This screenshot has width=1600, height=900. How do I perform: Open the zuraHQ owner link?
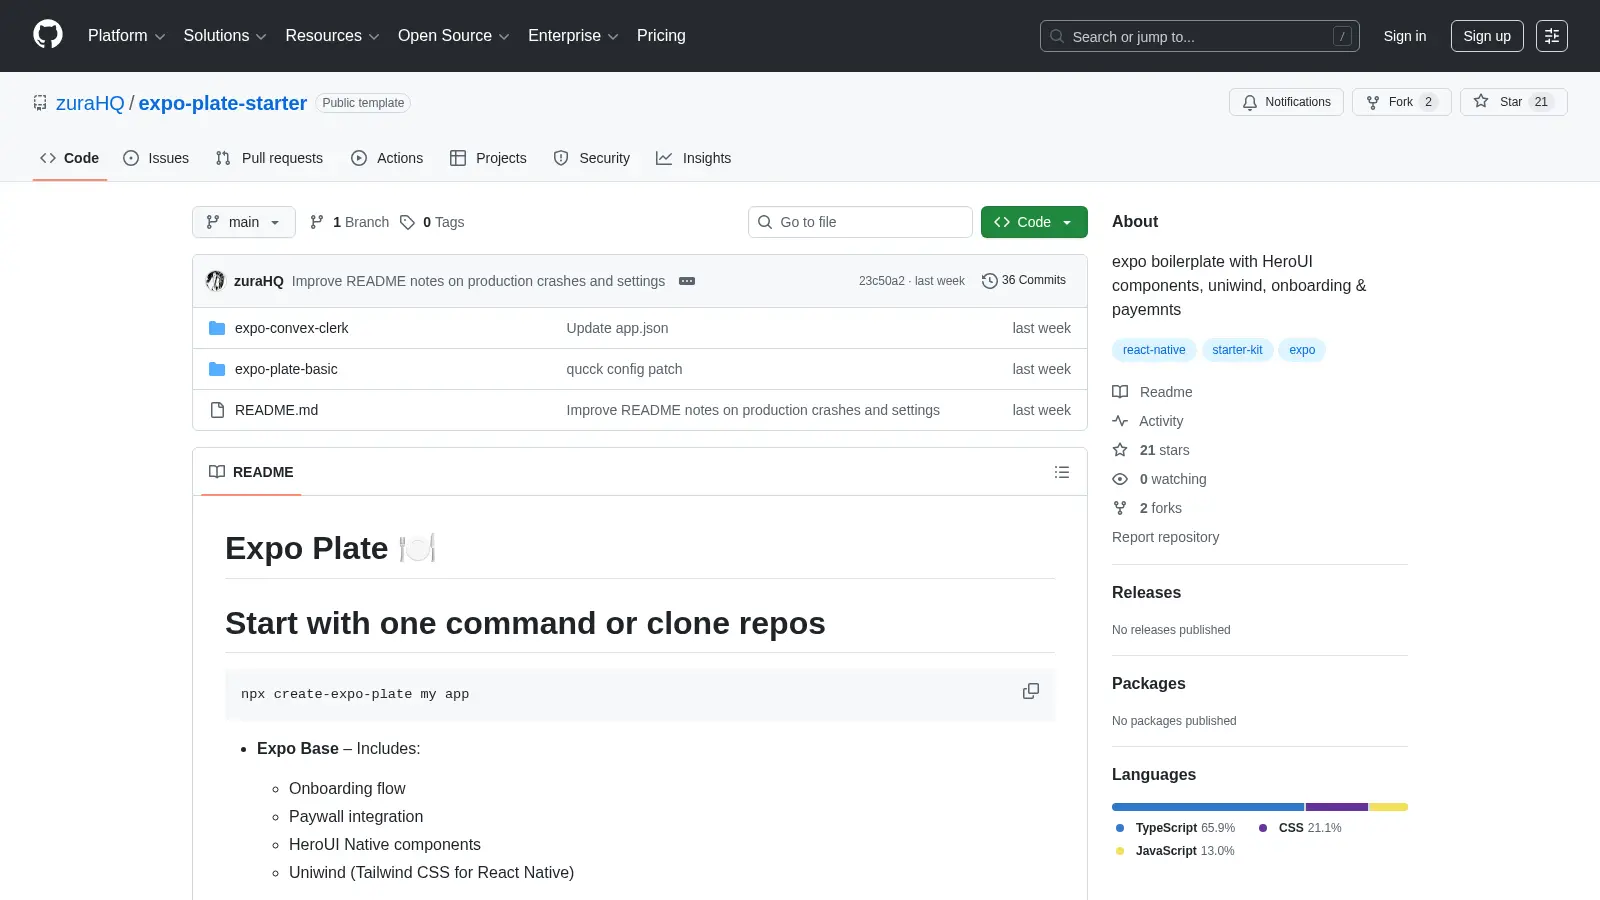click(x=90, y=103)
